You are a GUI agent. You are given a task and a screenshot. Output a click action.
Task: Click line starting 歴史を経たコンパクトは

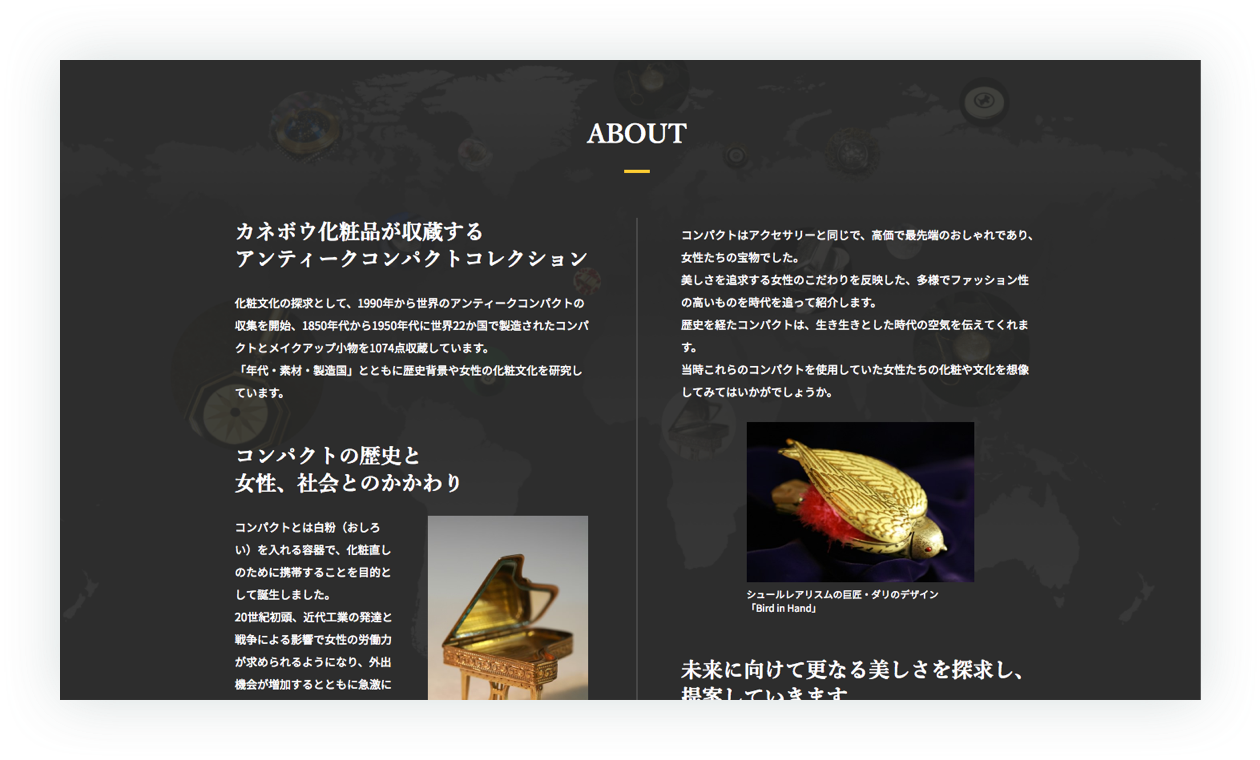click(855, 325)
